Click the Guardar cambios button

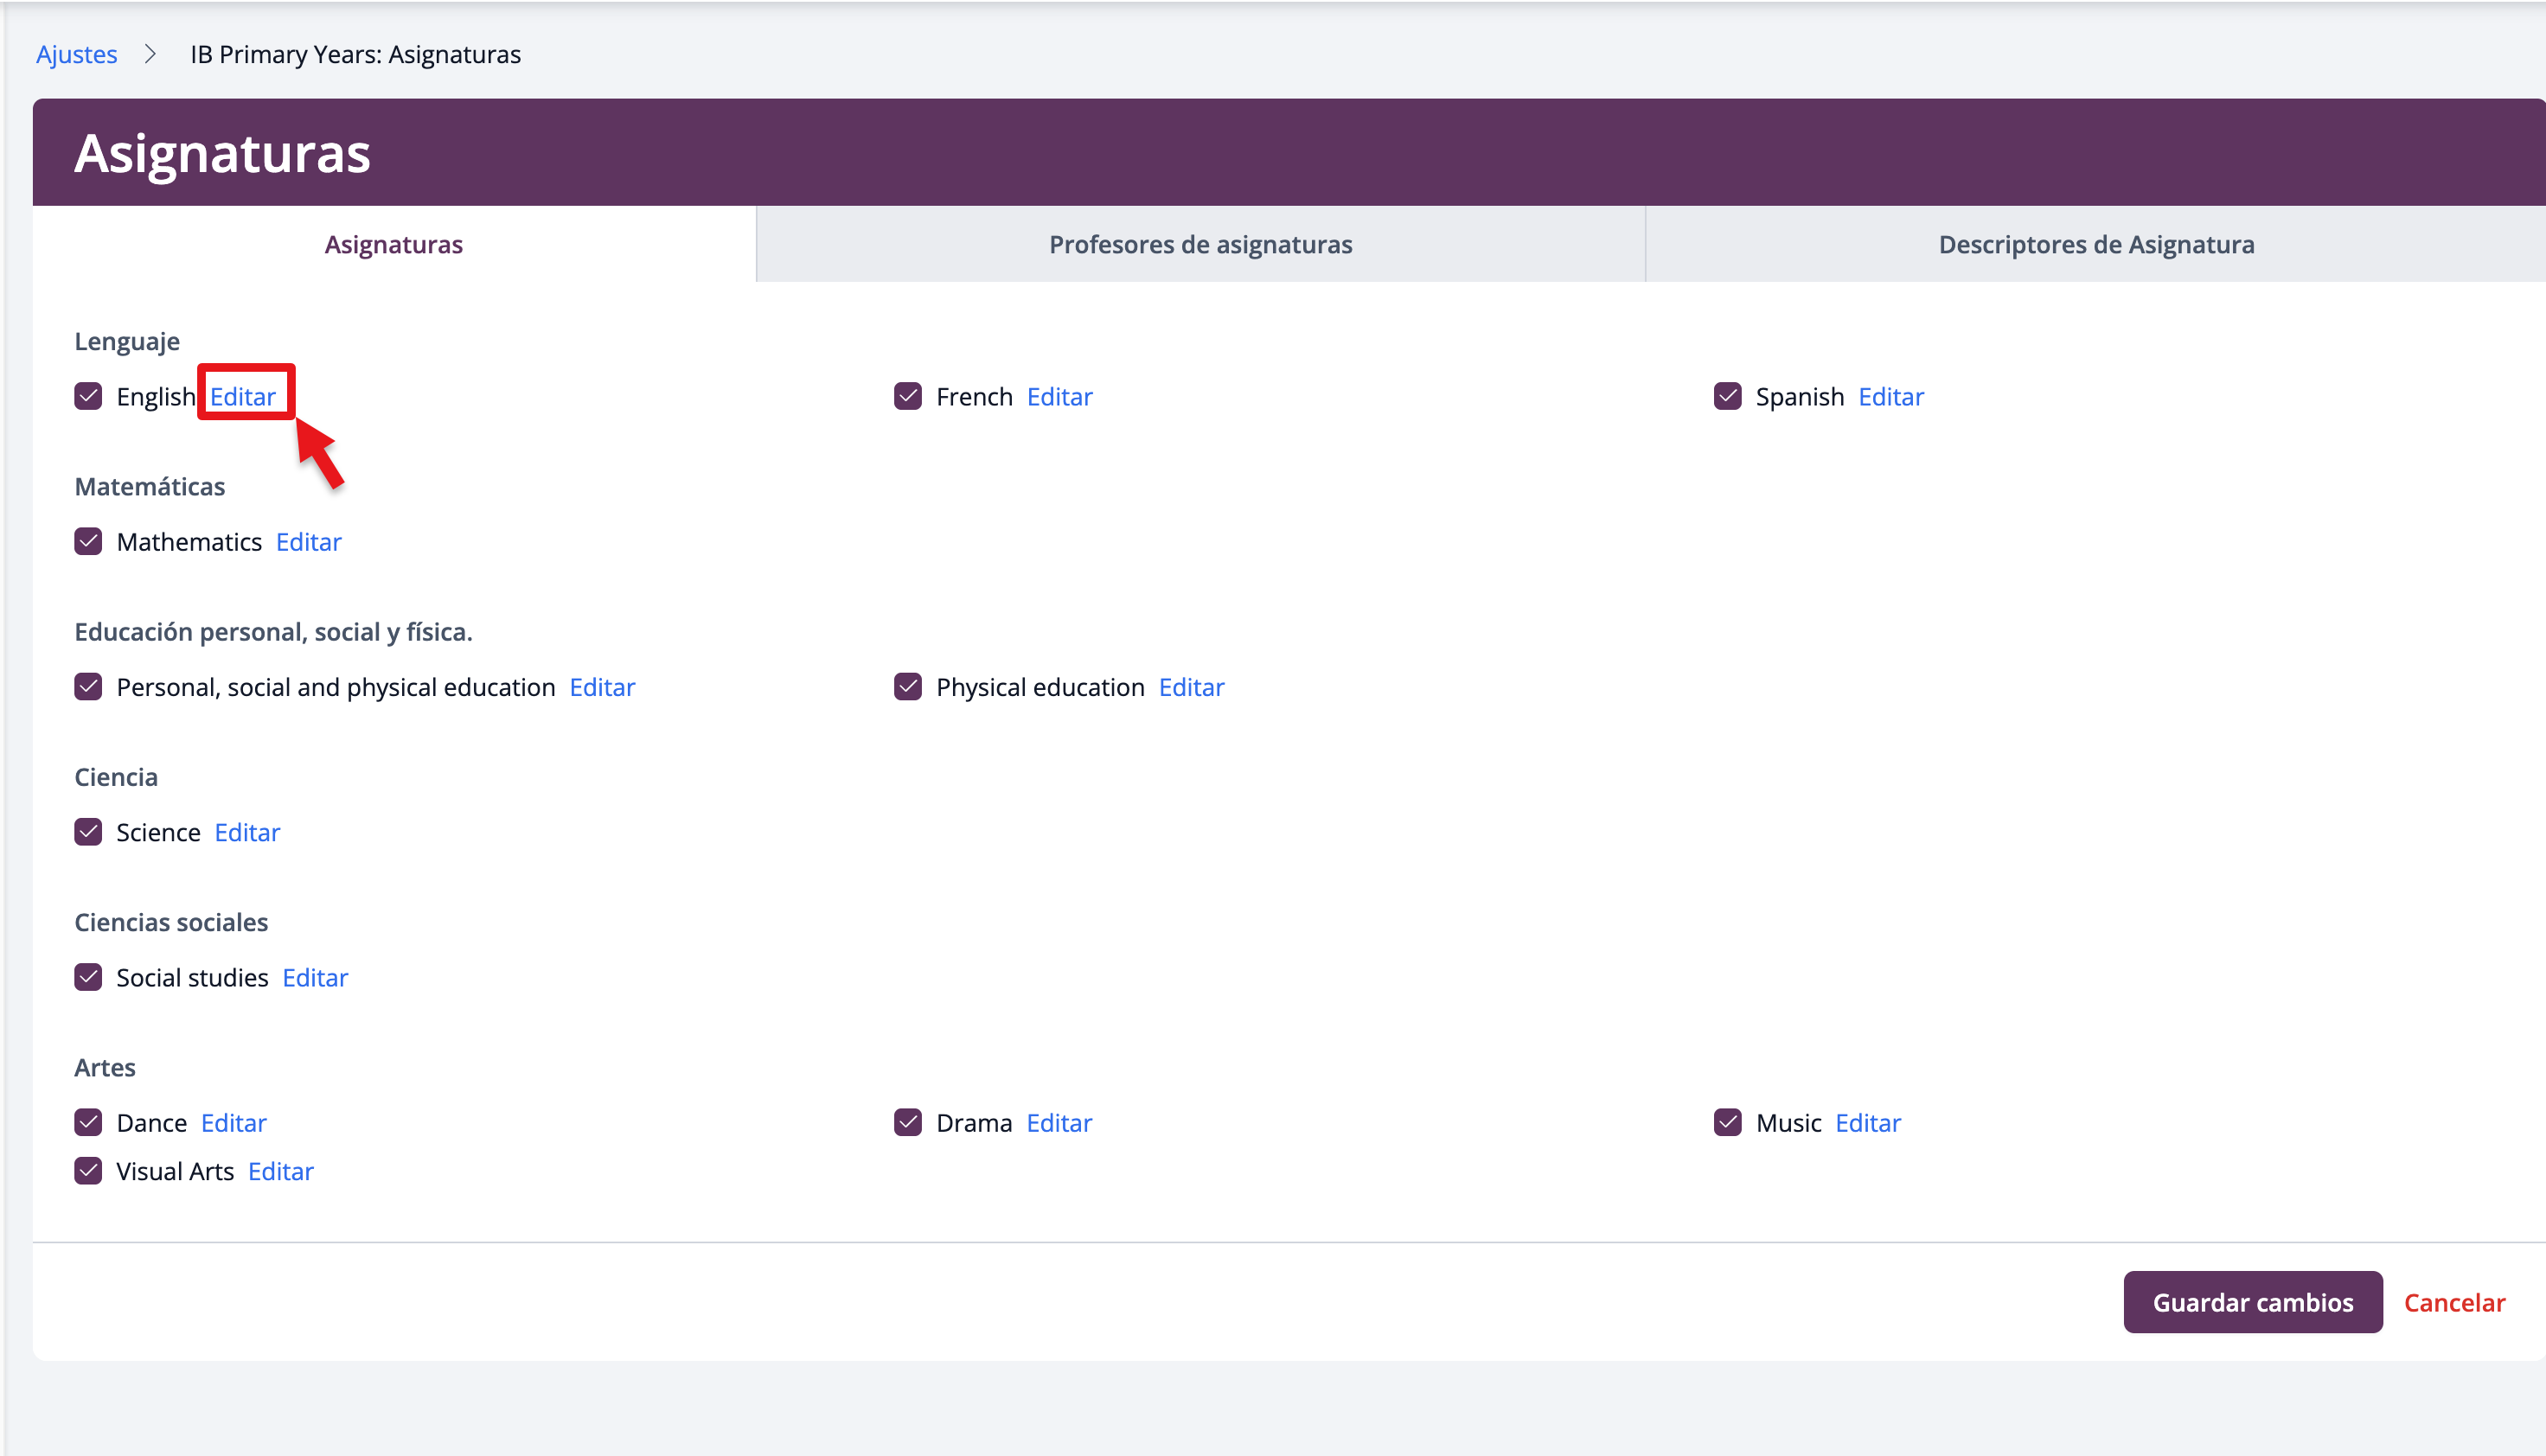click(2252, 1301)
